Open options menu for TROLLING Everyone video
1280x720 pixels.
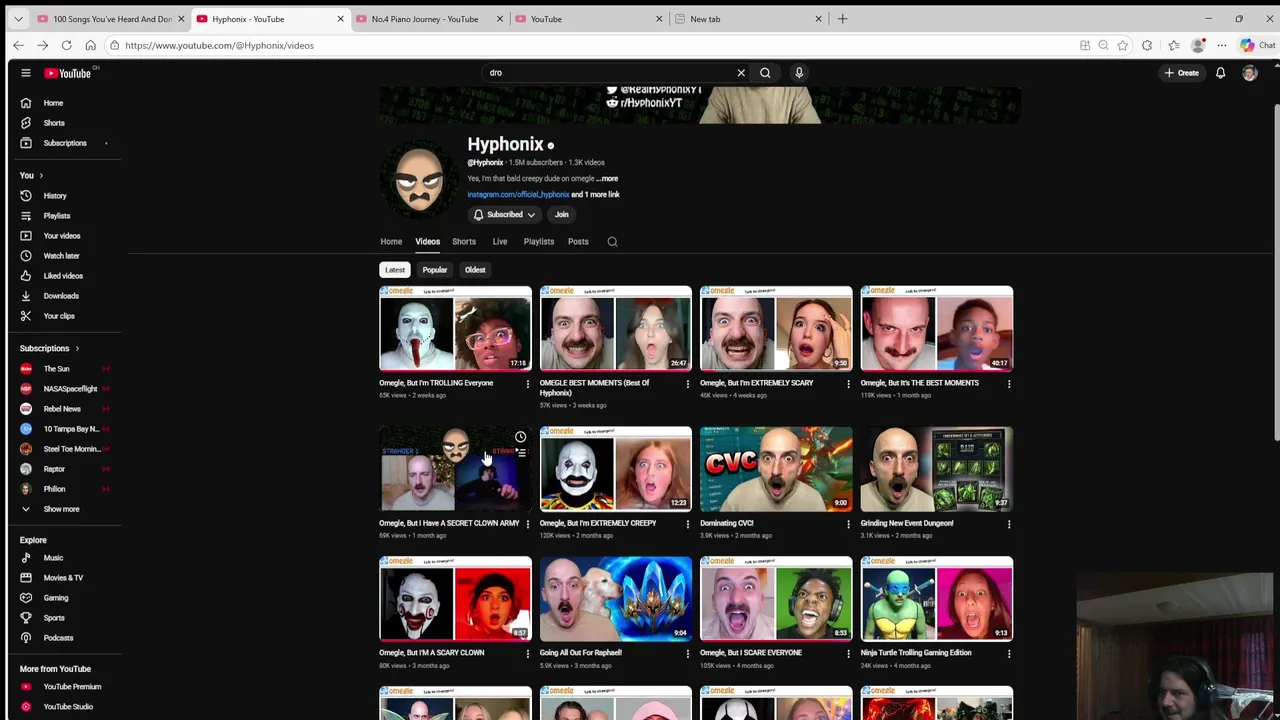coord(528,384)
